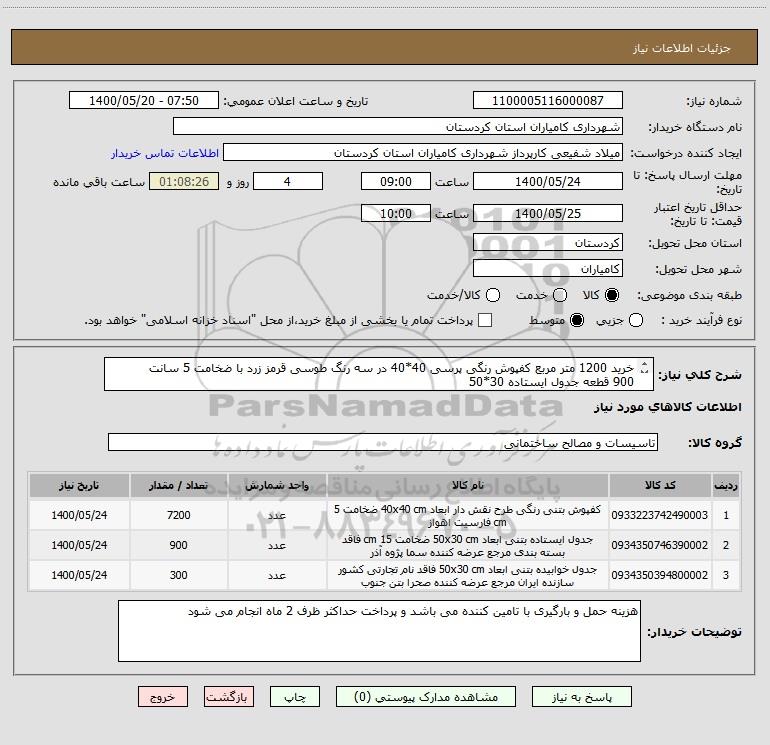This screenshot has height=745, width=770.
Task: Click the توضیحات خریدار notes text area
Action: [x=379, y=631]
